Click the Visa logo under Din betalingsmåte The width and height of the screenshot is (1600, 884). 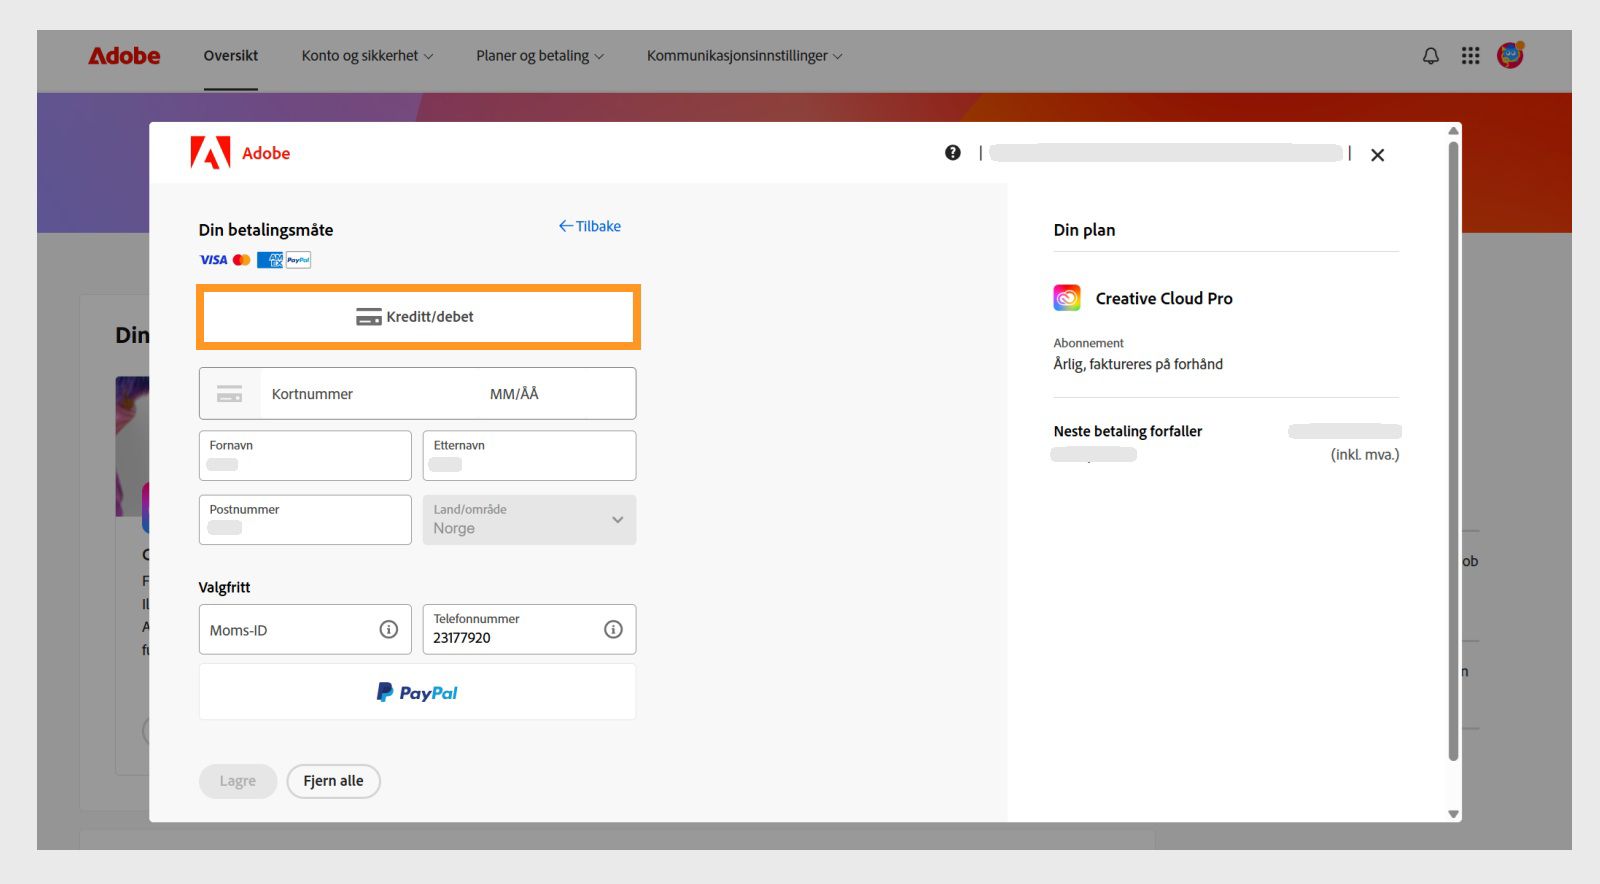point(213,260)
